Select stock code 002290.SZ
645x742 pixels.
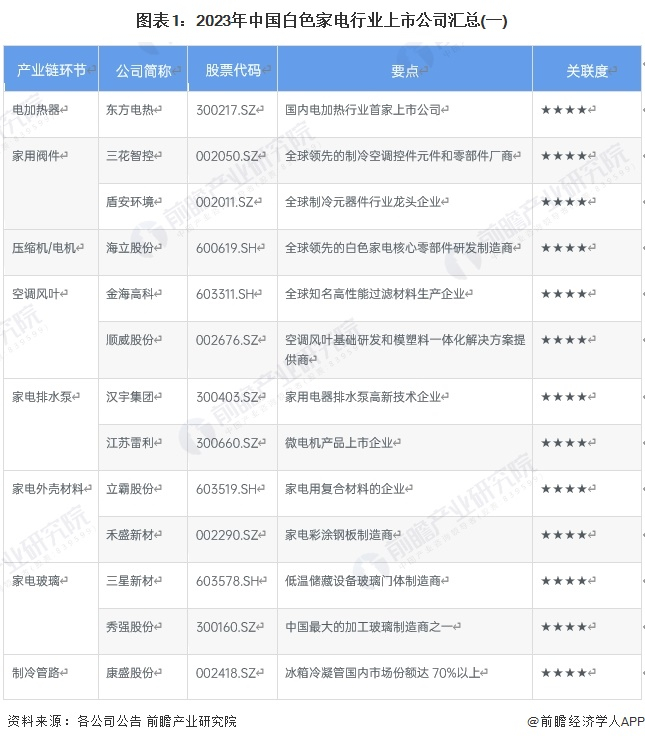point(228,535)
